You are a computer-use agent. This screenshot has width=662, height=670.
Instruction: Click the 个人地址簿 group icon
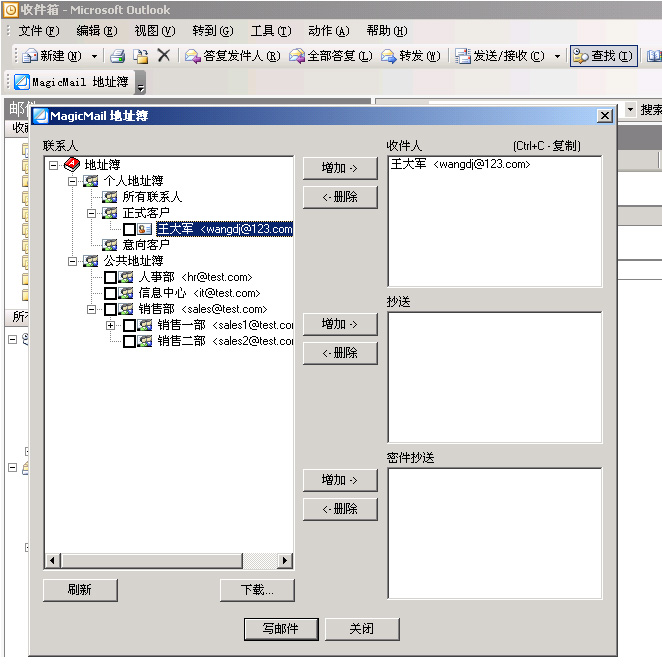tap(90, 181)
